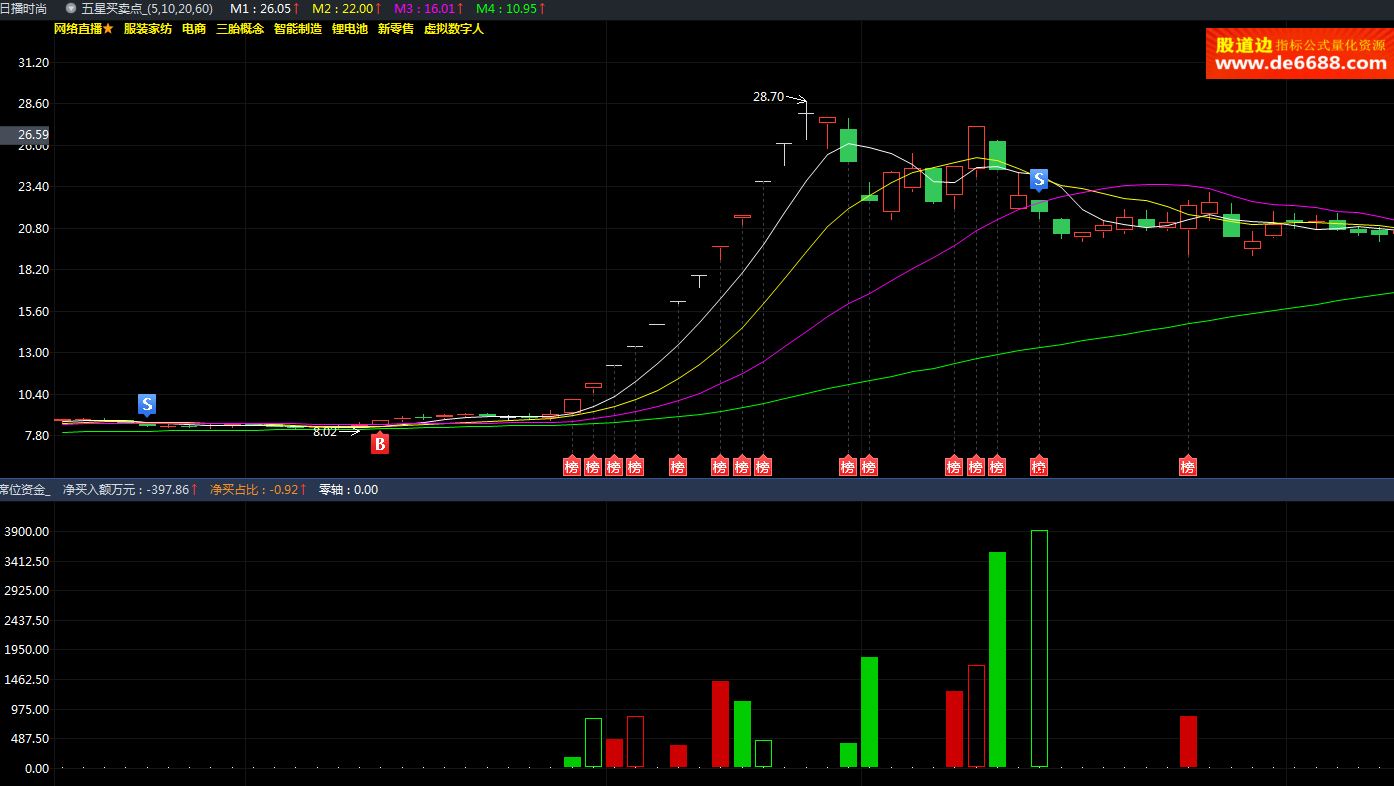Image resolution: width=1394 pixels, height=786 pixels.
Task: Click the 2437.50 volume axis label
Action: (26, 621)
